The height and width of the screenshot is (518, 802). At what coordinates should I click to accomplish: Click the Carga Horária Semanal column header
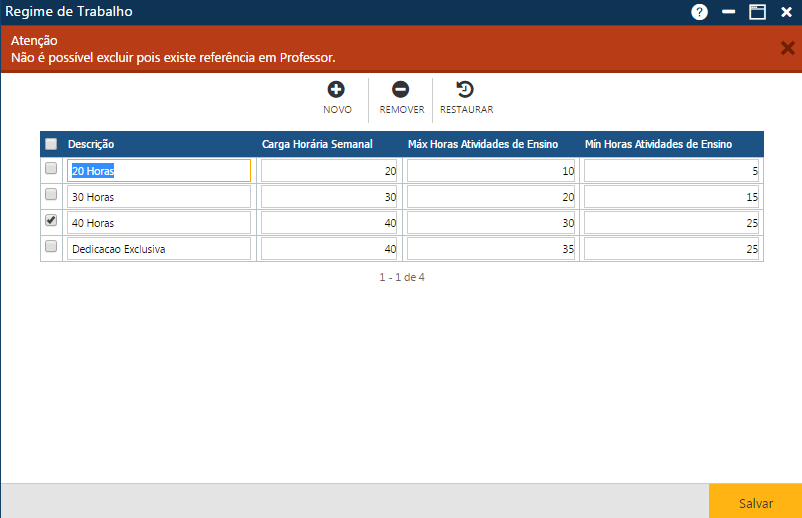pos(317,144)
